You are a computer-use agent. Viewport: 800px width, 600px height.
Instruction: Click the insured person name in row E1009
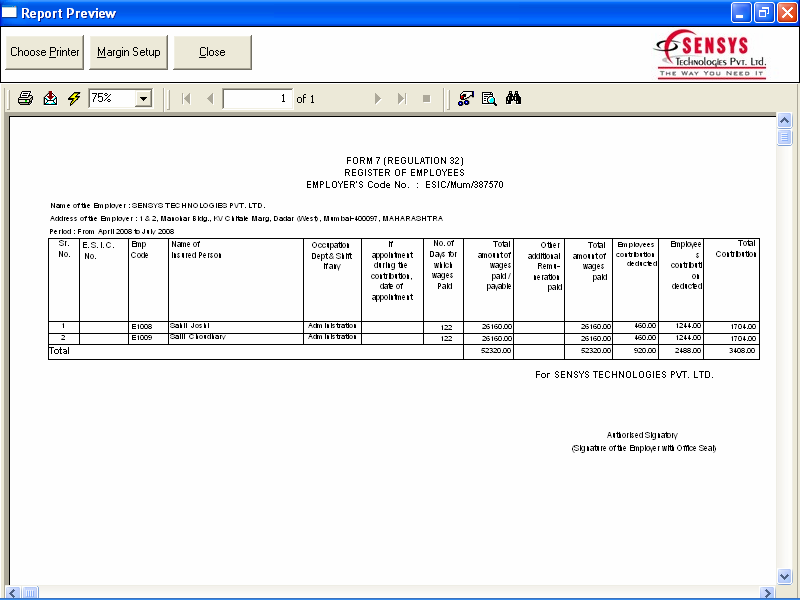coord(198,337)
